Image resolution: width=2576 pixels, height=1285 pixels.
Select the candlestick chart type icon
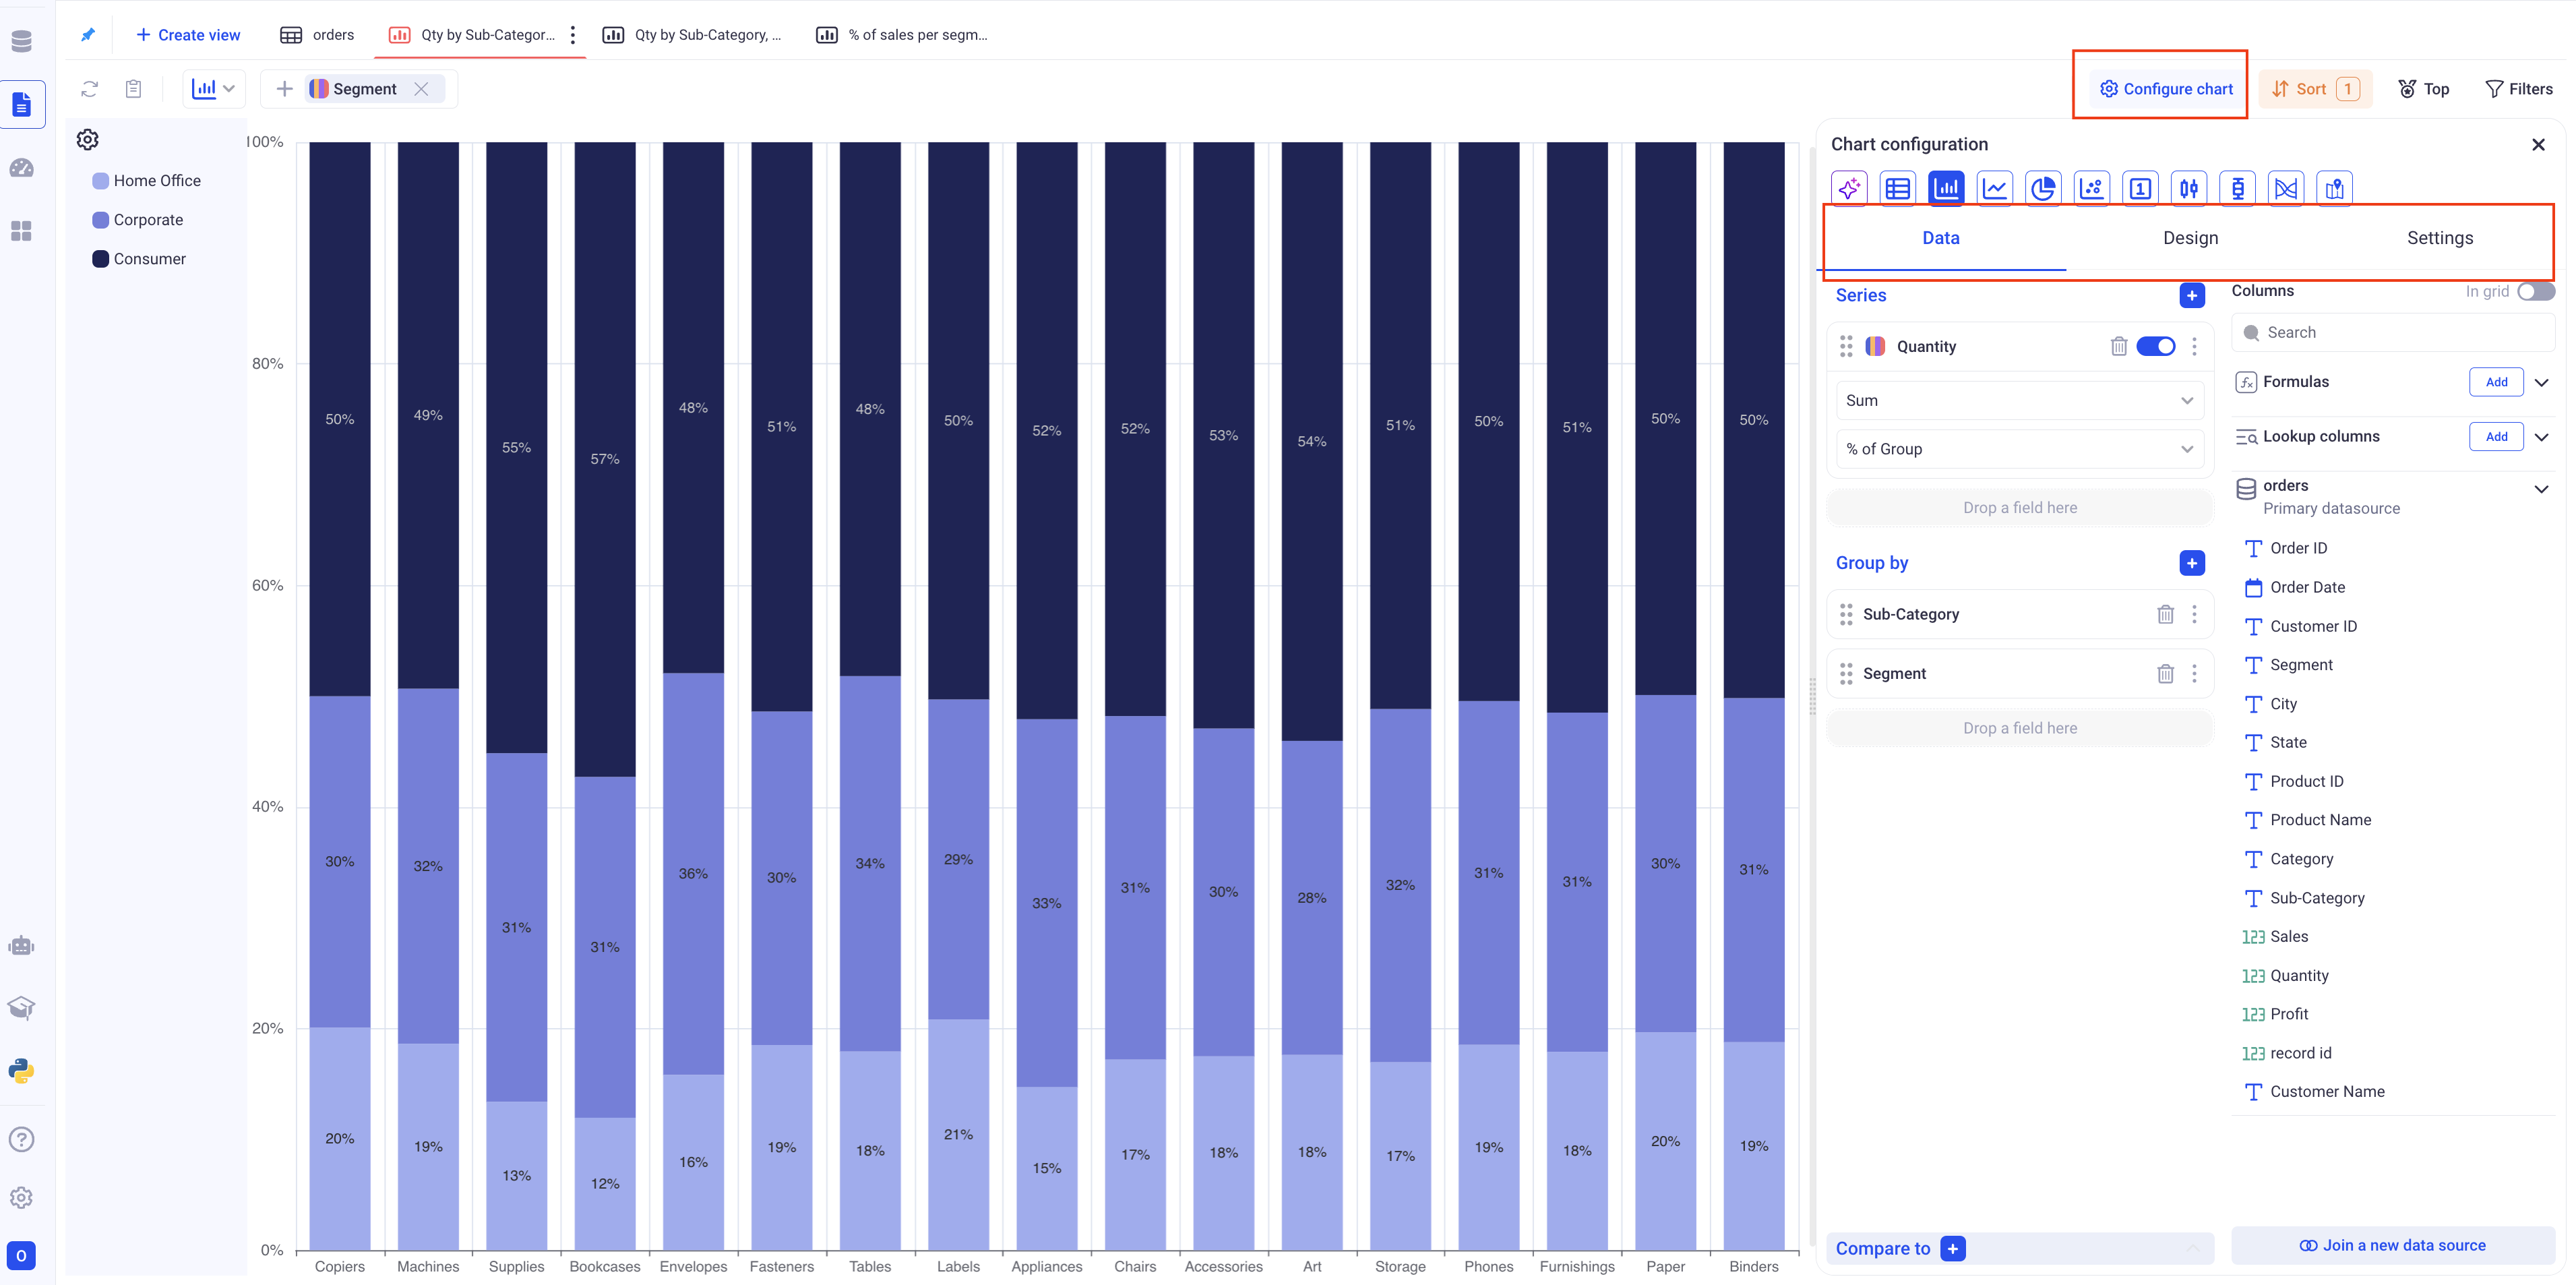[2189, 188]
